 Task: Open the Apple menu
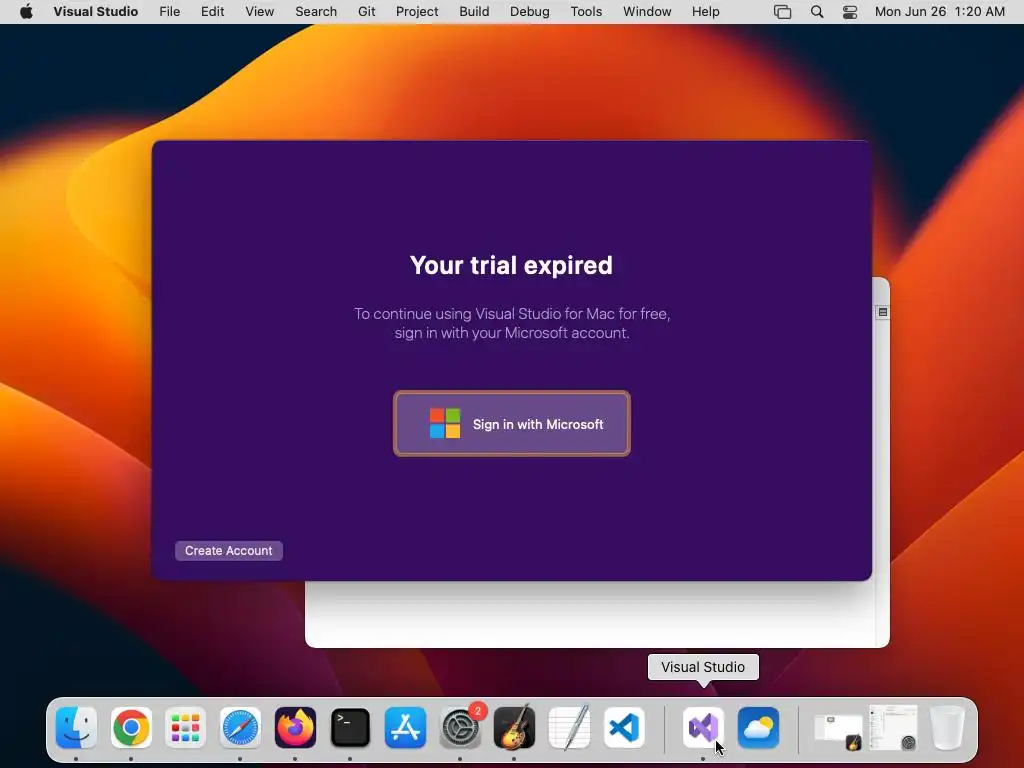coord(26,12)
